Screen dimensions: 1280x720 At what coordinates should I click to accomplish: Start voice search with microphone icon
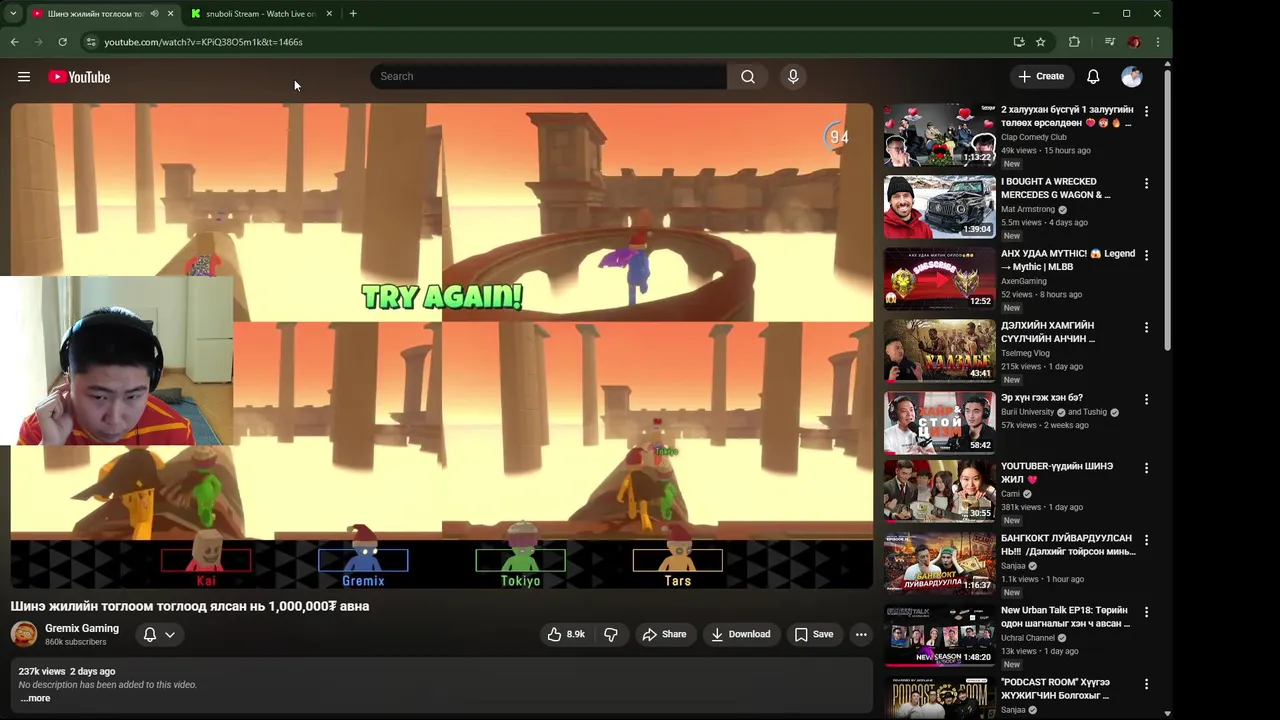(x=793, y=77)
